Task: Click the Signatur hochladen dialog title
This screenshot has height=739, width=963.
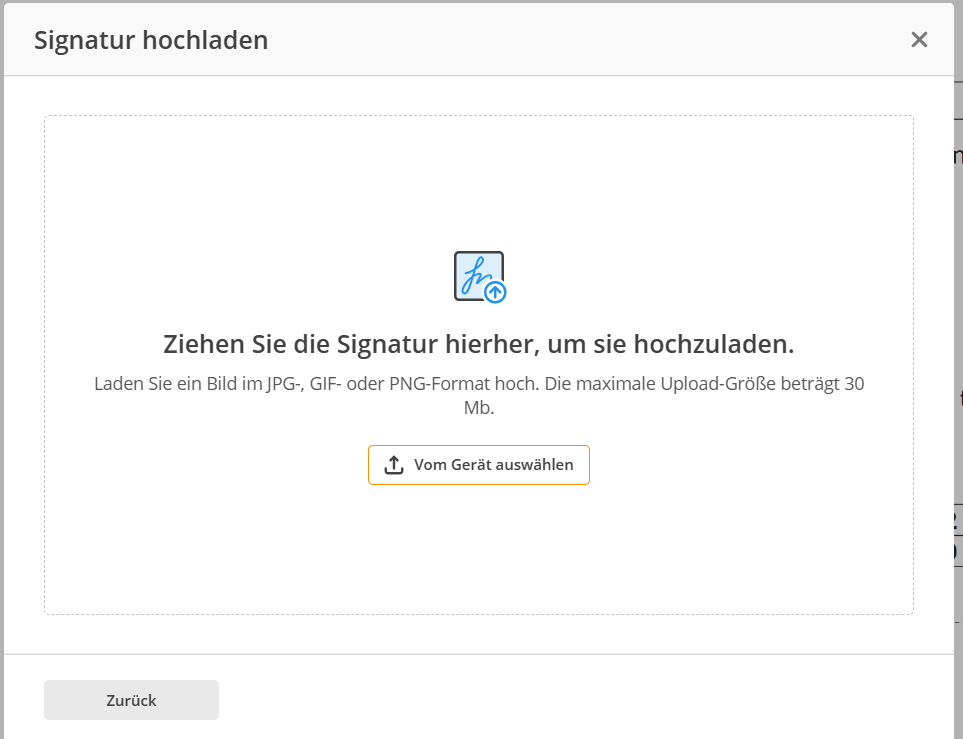Action: coord(151,40)
